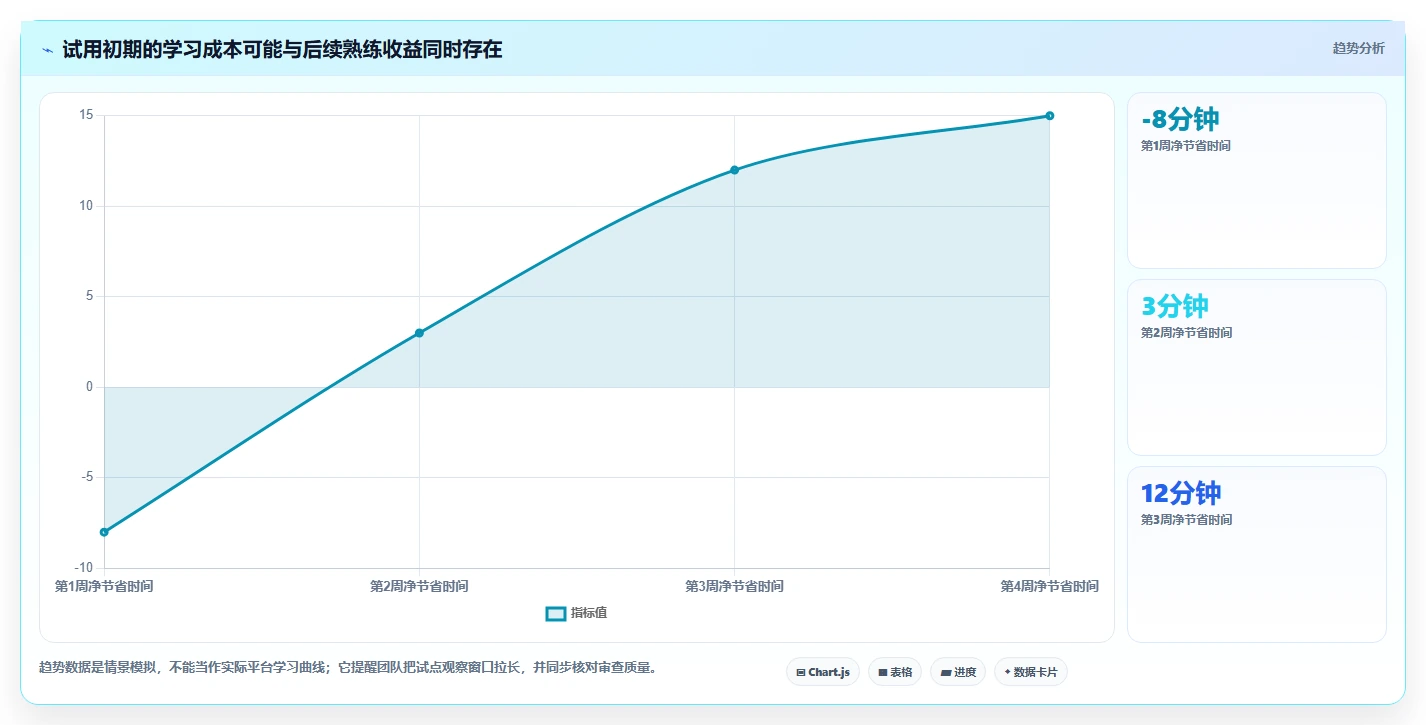Click the x-axis label 第3周净节省时间
The width and height of the screenshot is (1426, 725).
click(x=734, y=586)
